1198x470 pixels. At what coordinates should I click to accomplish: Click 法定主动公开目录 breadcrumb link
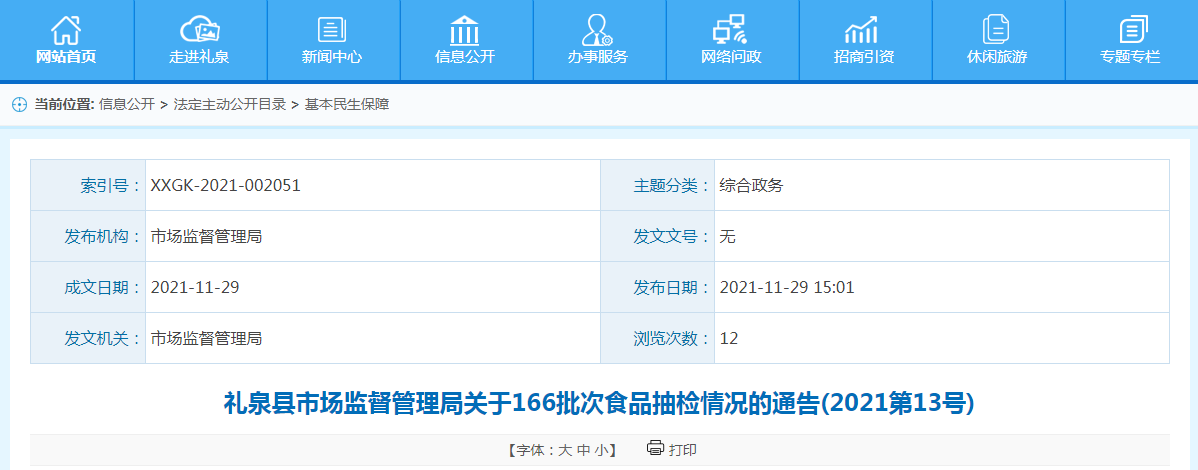coord(230,105)
